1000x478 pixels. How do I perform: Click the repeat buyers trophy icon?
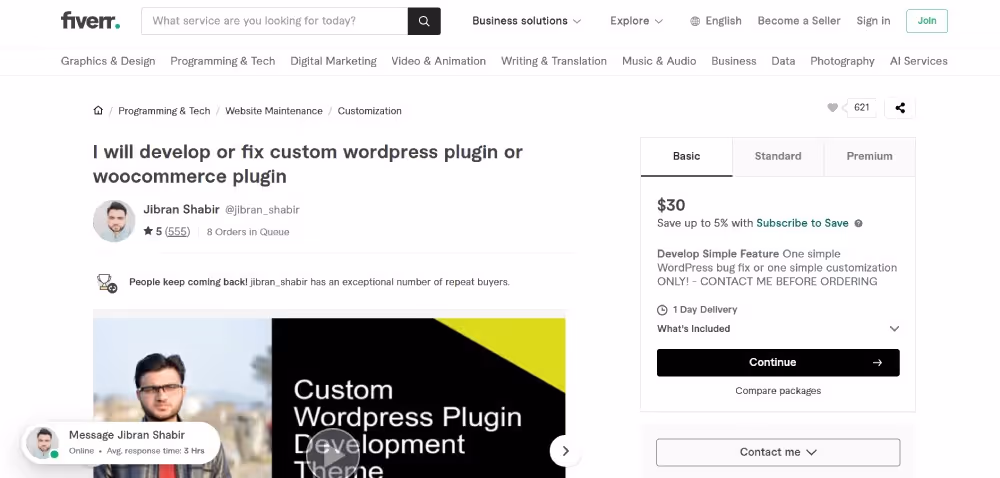(107, 282)
